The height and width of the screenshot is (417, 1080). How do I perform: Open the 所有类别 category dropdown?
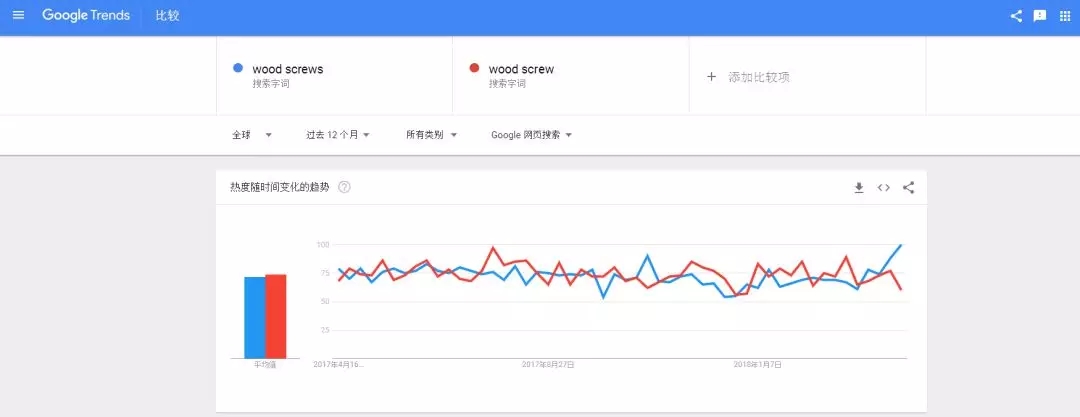[431, 135]
